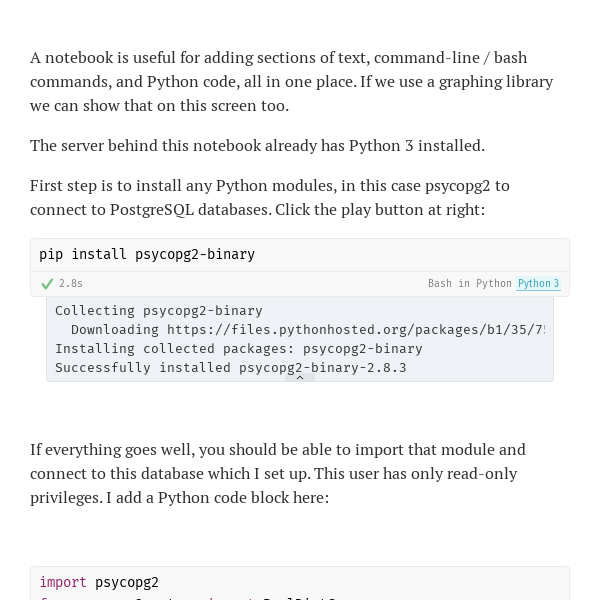
Task: Collapse the pip install output with the chevron
Action: click(300, 378)
